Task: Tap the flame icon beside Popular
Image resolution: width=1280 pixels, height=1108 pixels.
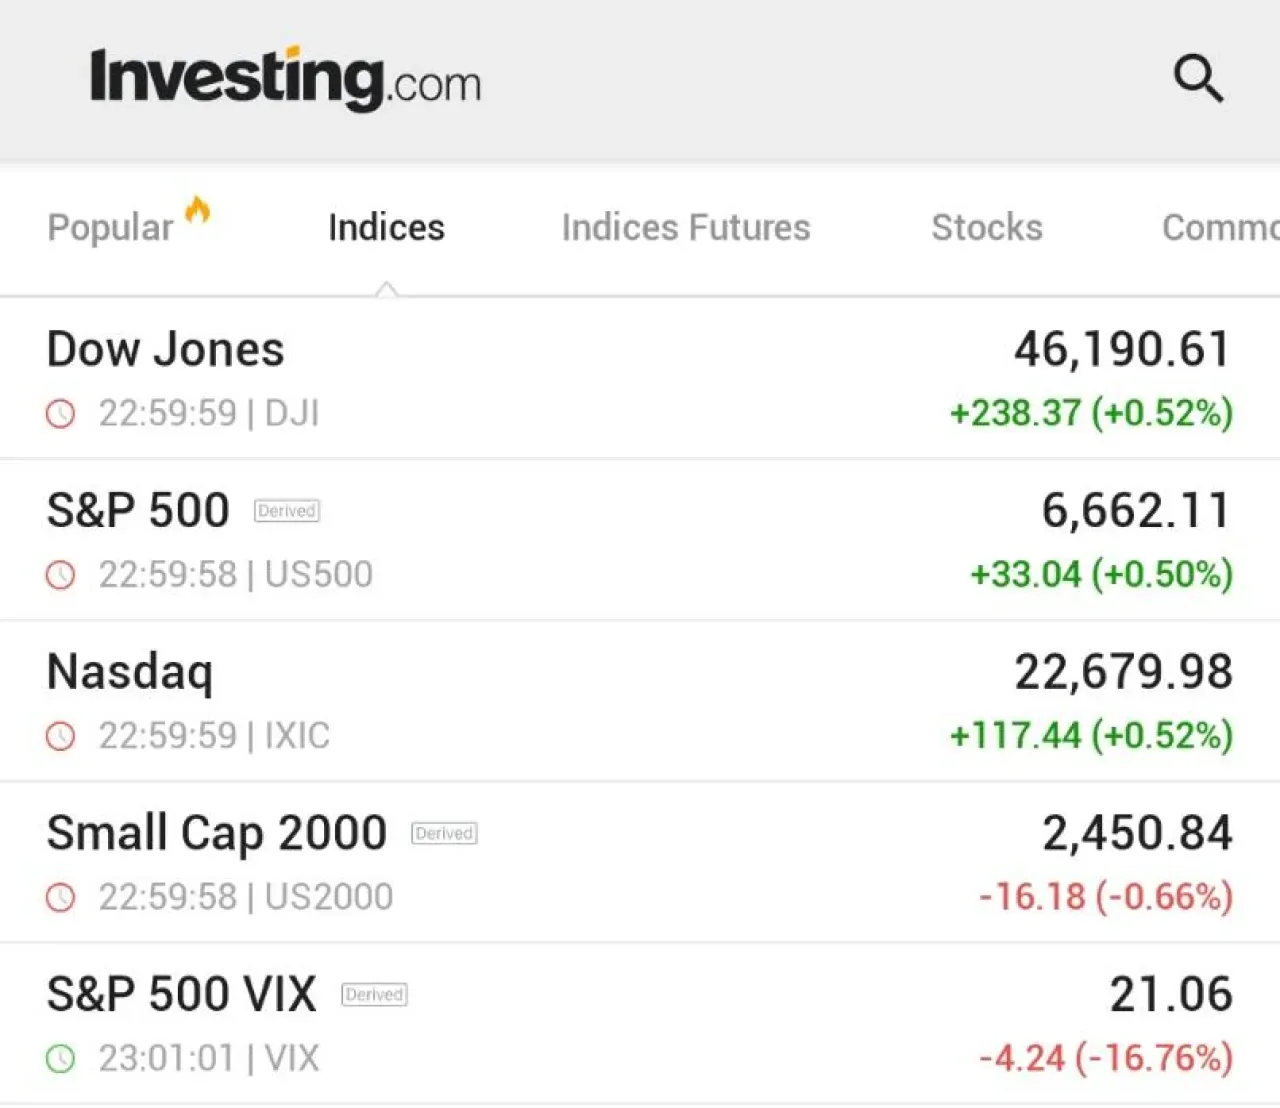Action: 198,210
